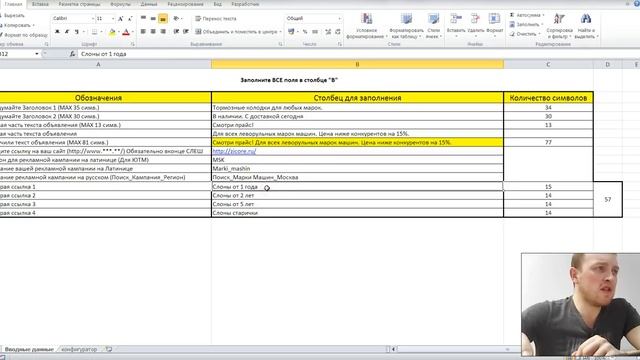Open the merge and center dropdown arrow
The width and height of the screenshot is (640, 360).
pos(280,31)
